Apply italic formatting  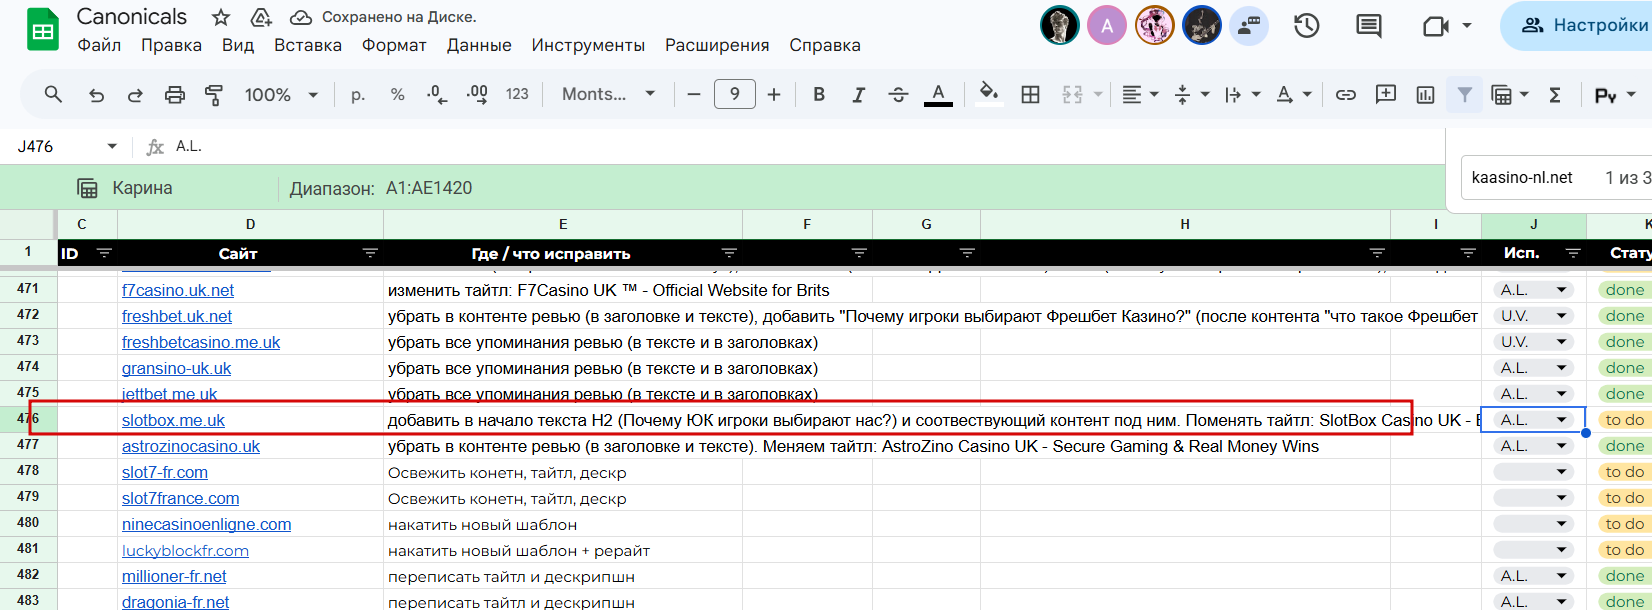[x=858, y=94]
